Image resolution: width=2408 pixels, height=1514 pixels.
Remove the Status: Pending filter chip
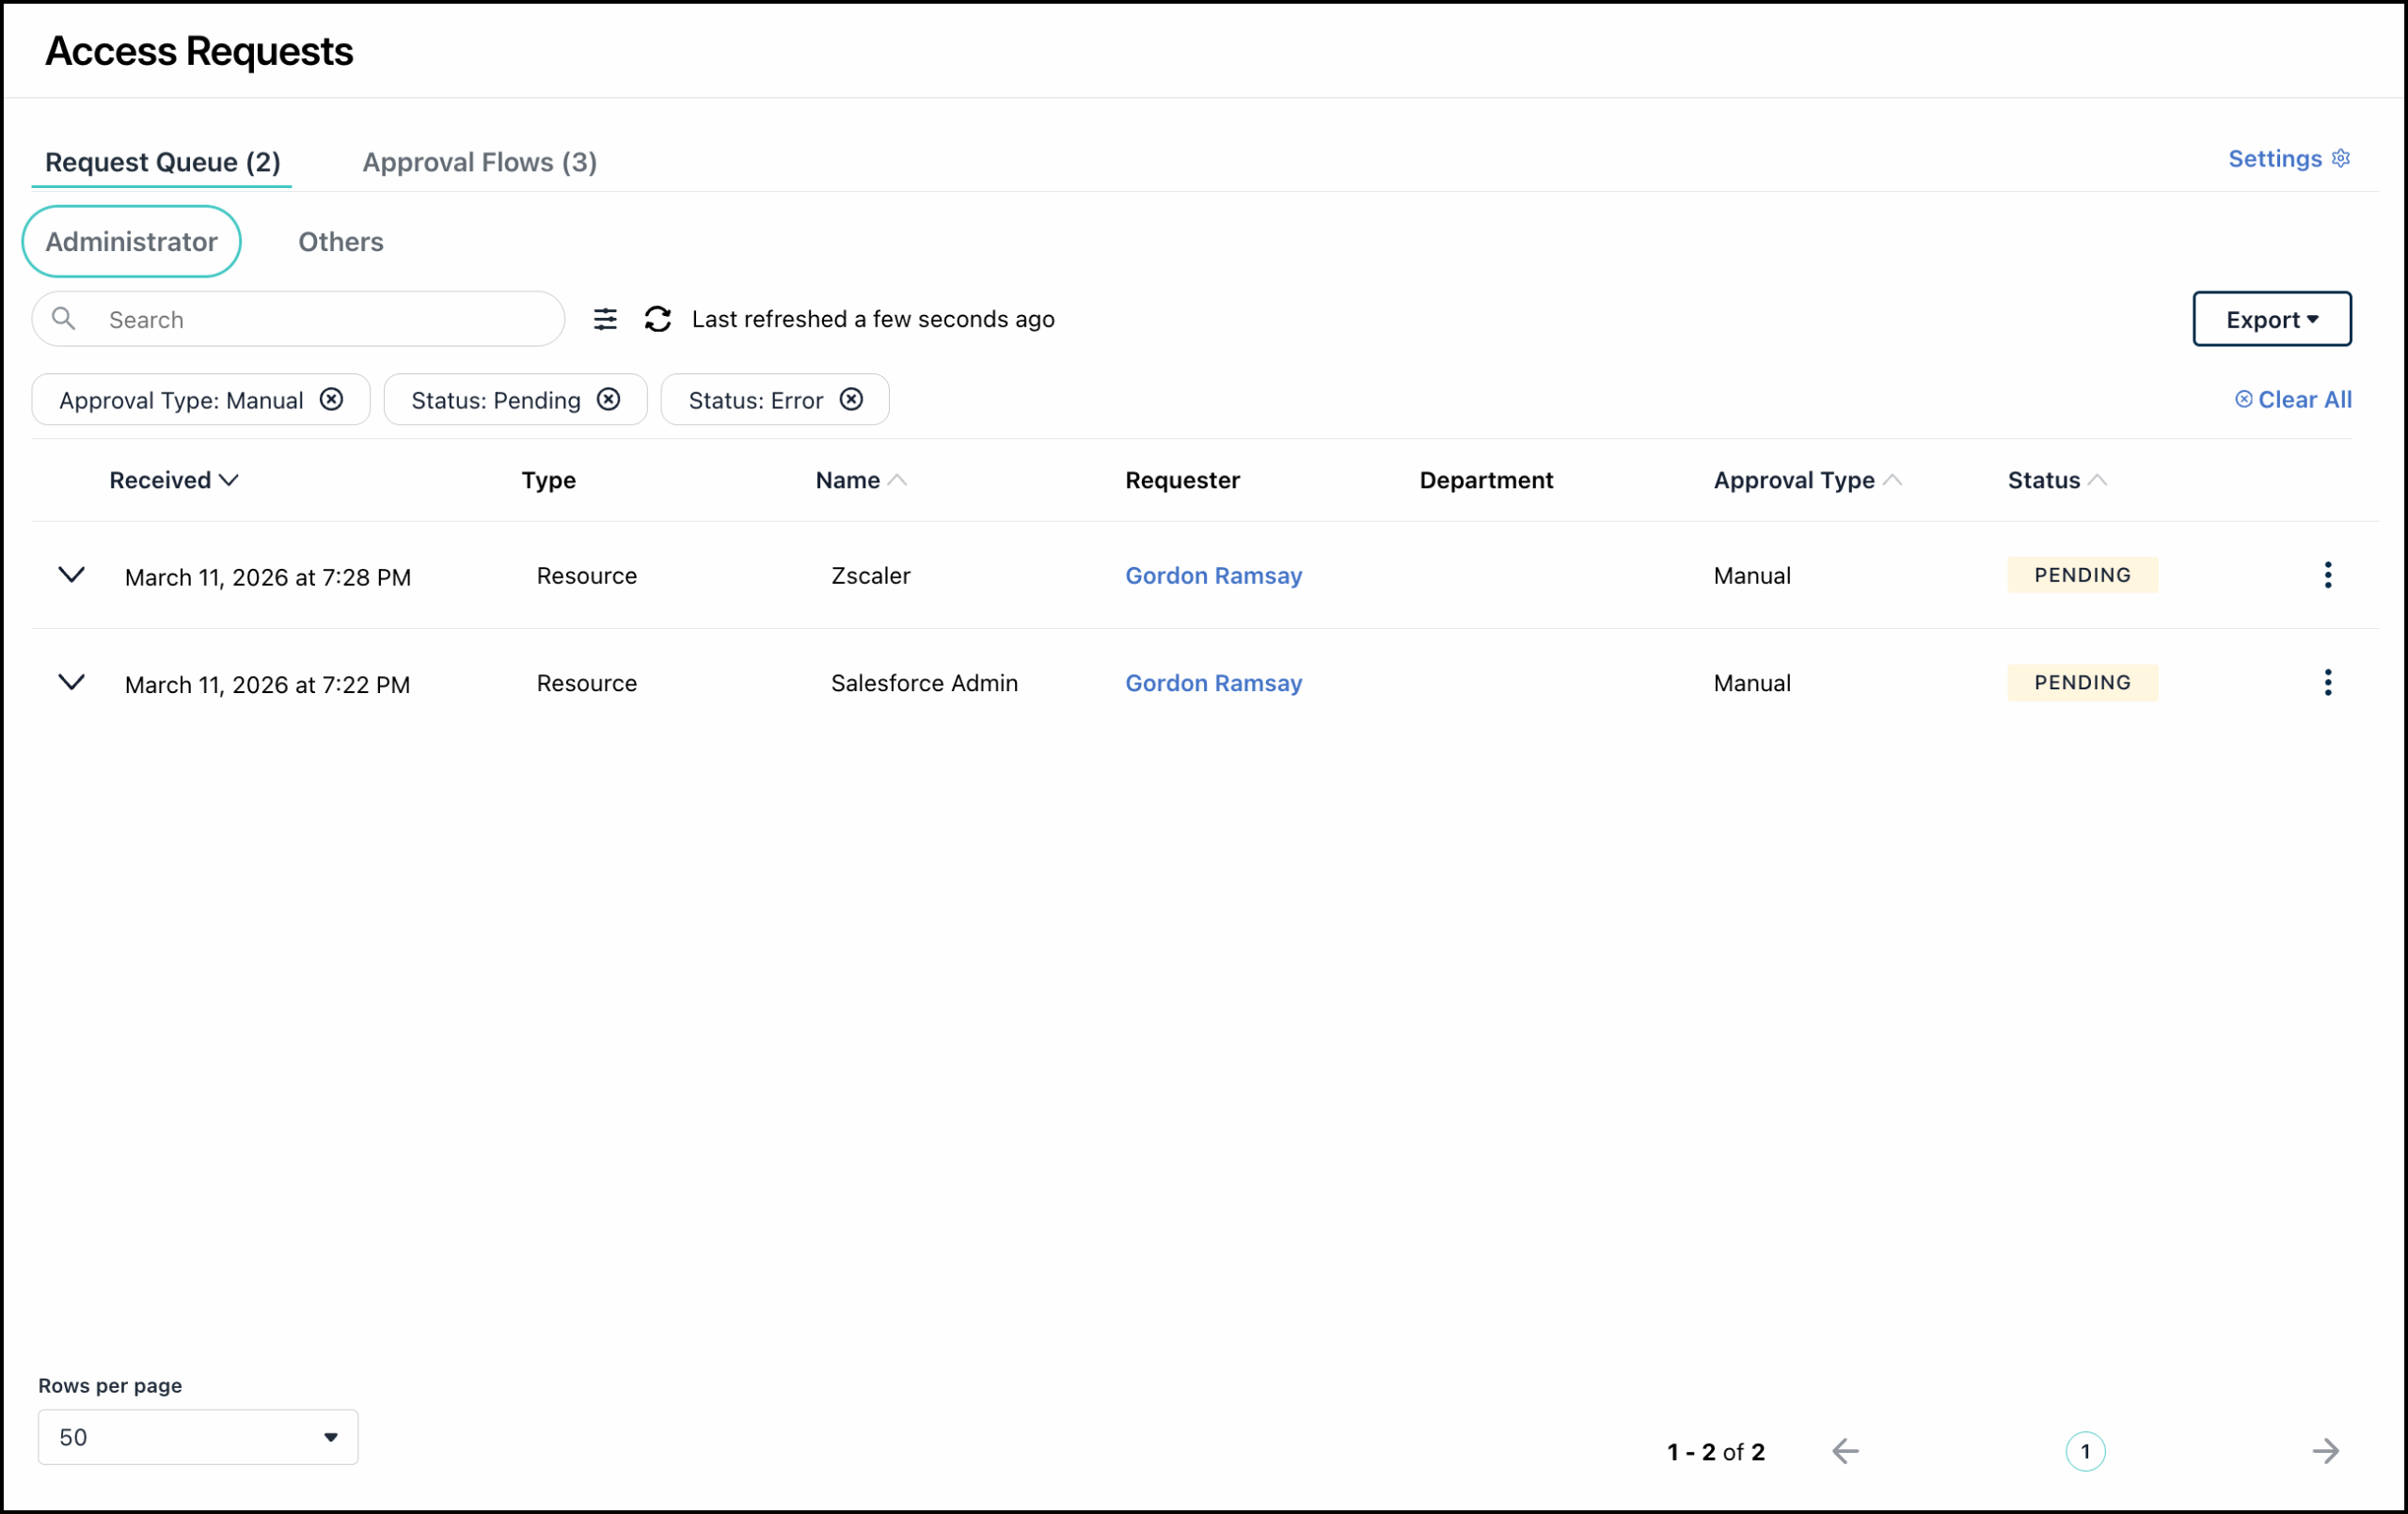609,399
